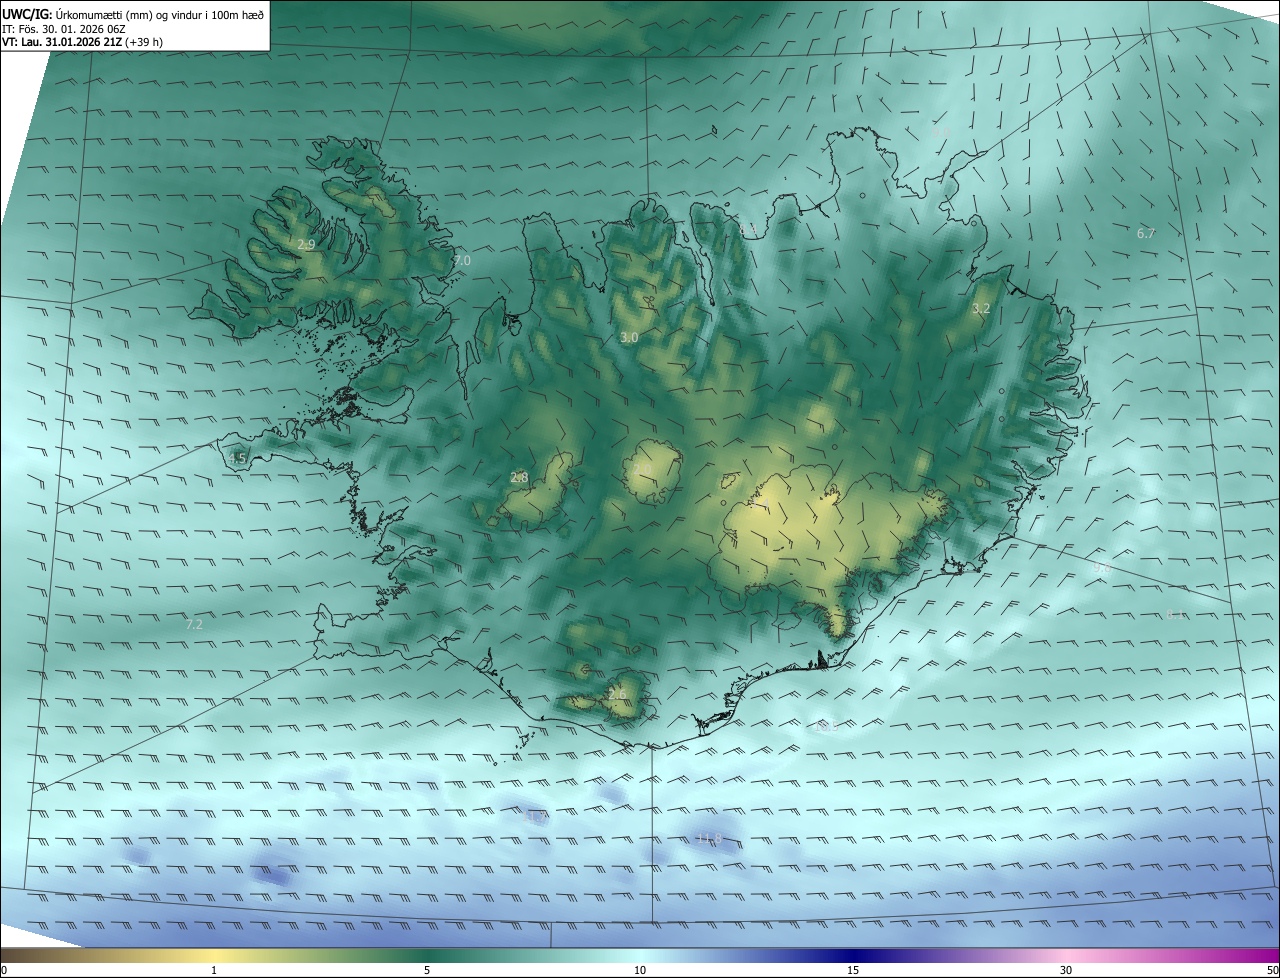Click the 2.8 value label near the western glacier

coord(519,477)
